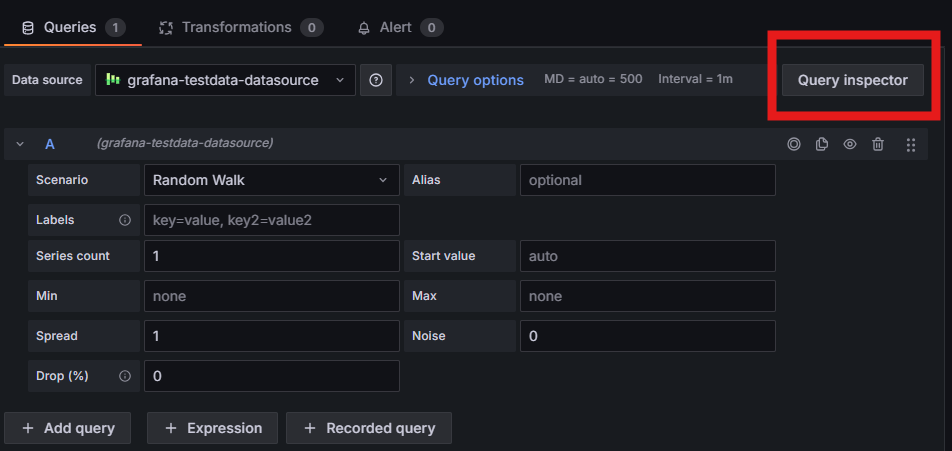Select the Queries tab

coord(73,27)
